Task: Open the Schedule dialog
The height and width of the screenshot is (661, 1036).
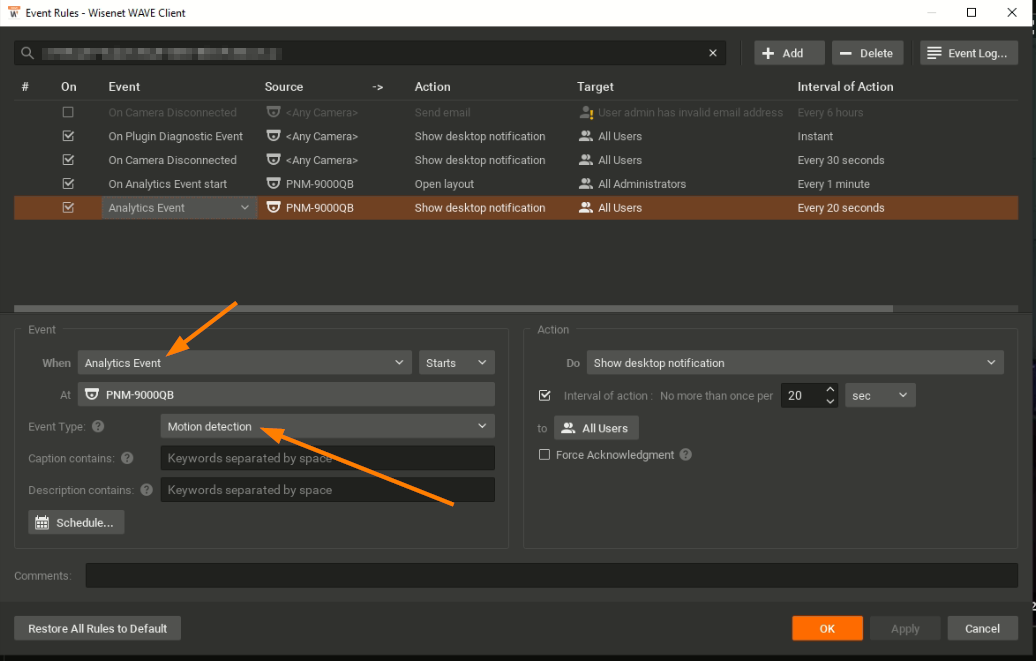Action: pos(76,522)
